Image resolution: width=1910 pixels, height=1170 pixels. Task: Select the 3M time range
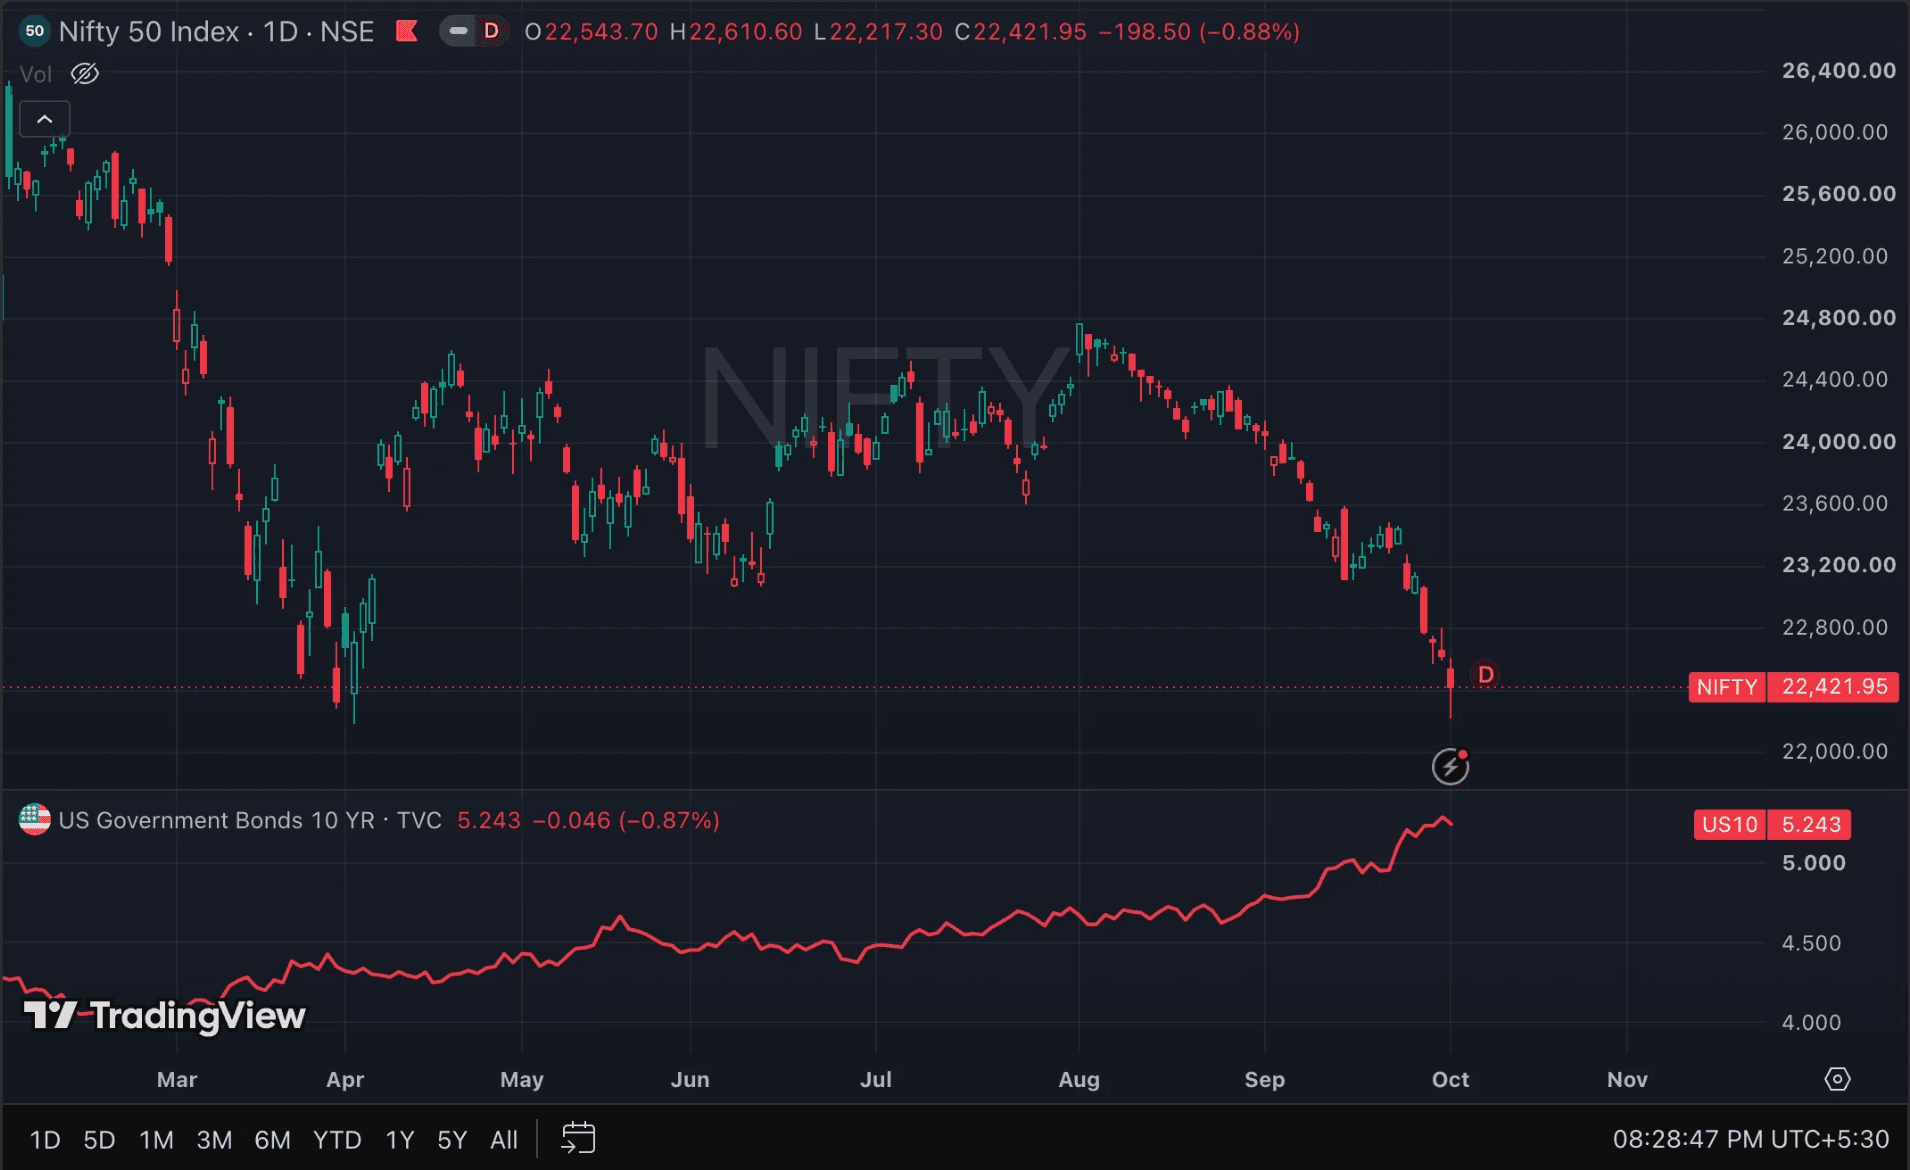214,1140
